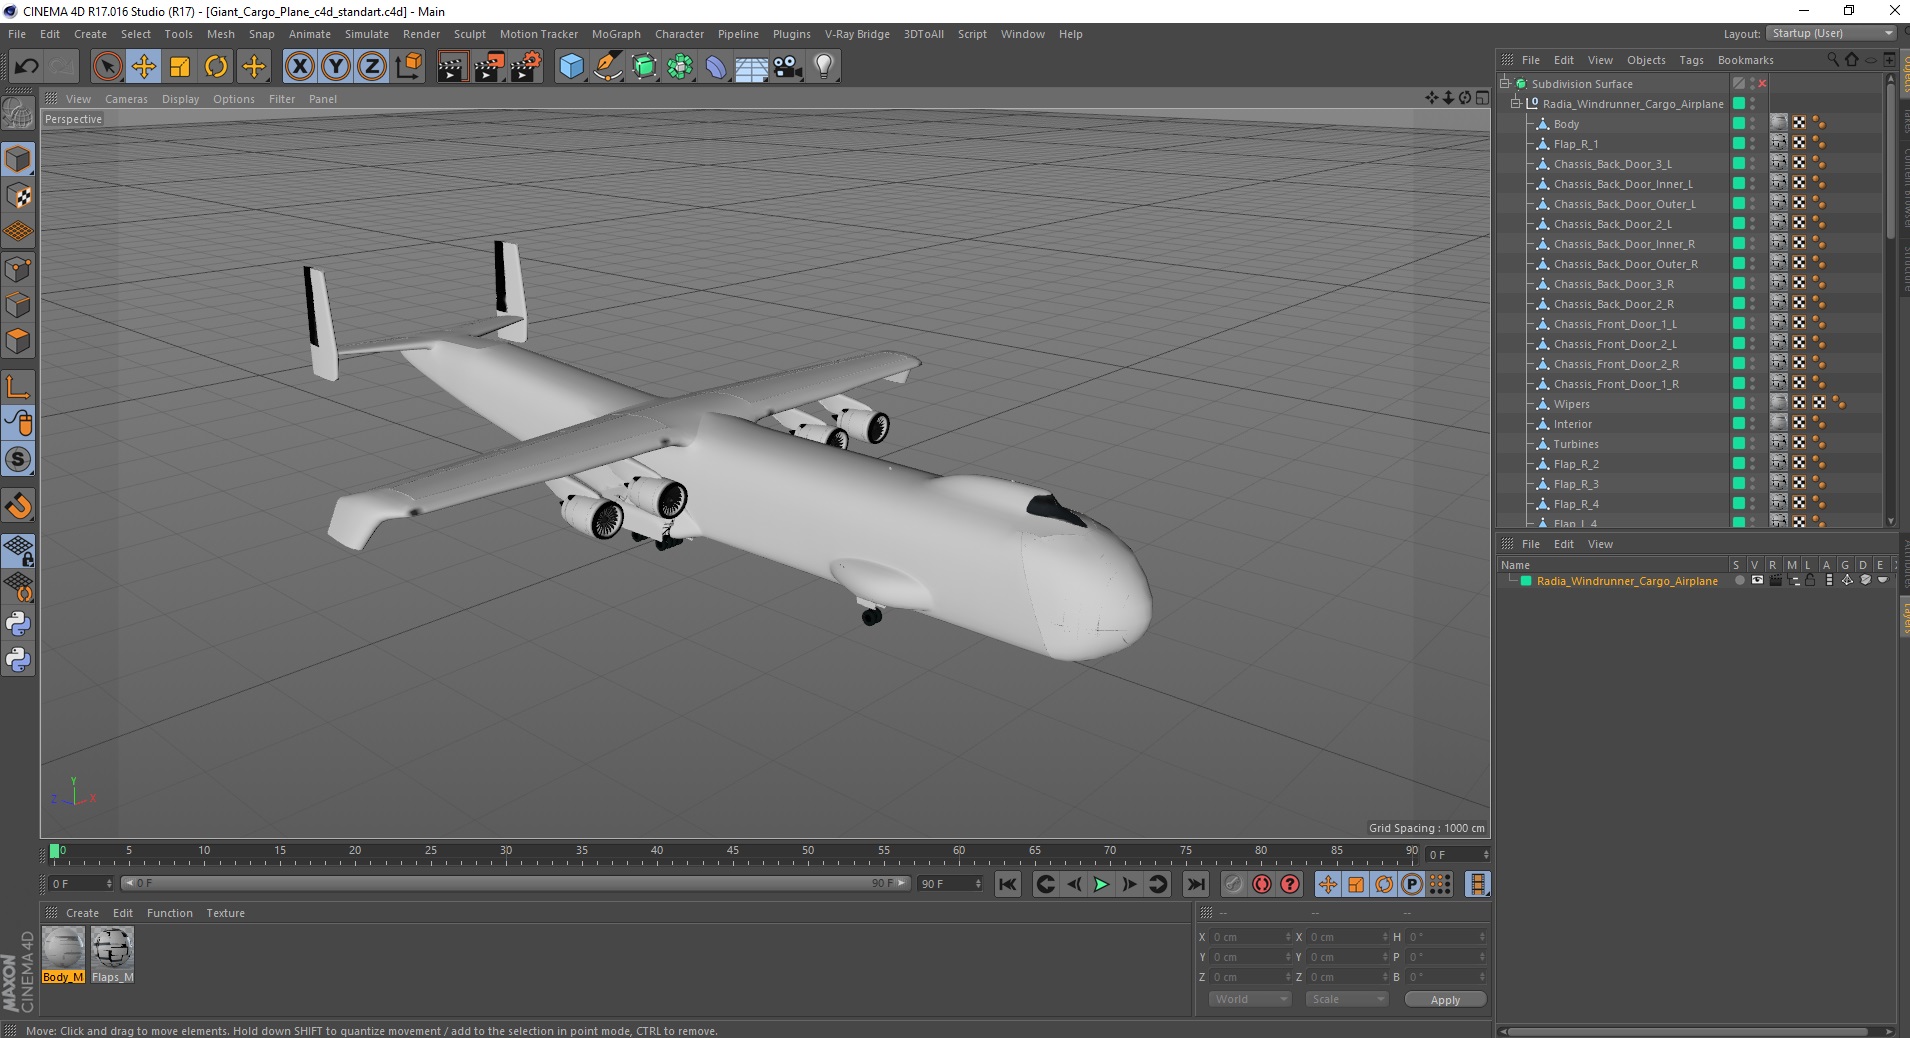The height and width of the screenshot is (1038, 1910).
Task: Open the V-Ray Bridge menu
Action: coord(857,34)
